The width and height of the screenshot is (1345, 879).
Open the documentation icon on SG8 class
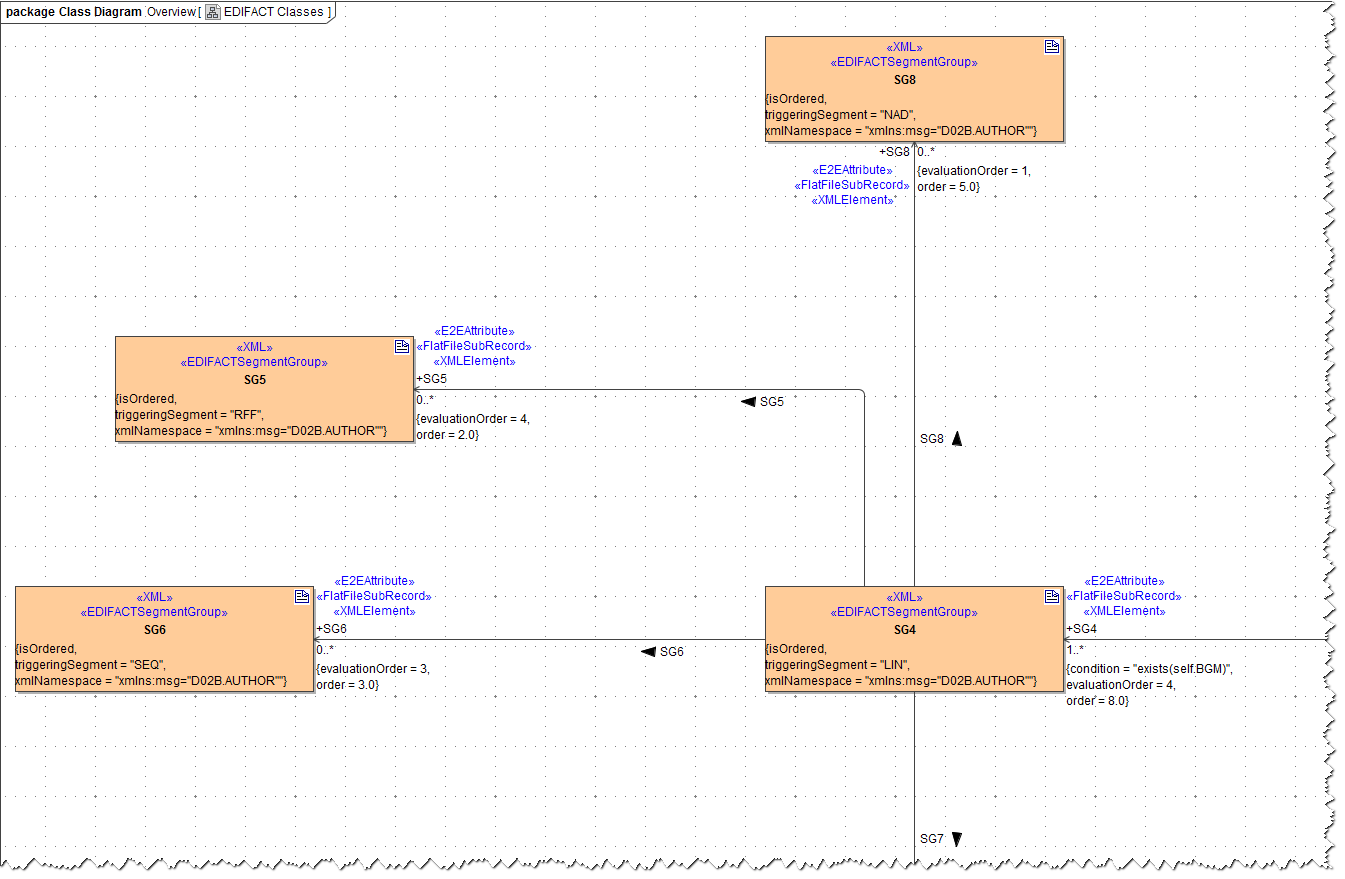coord(1050,45)
